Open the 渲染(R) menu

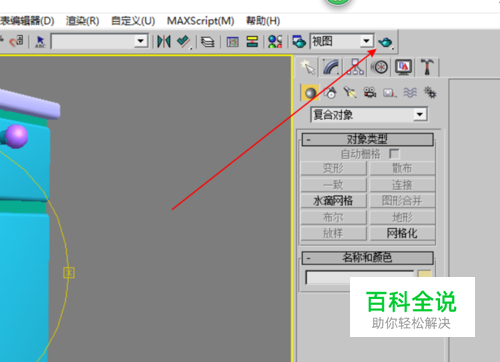pos(82,21)
